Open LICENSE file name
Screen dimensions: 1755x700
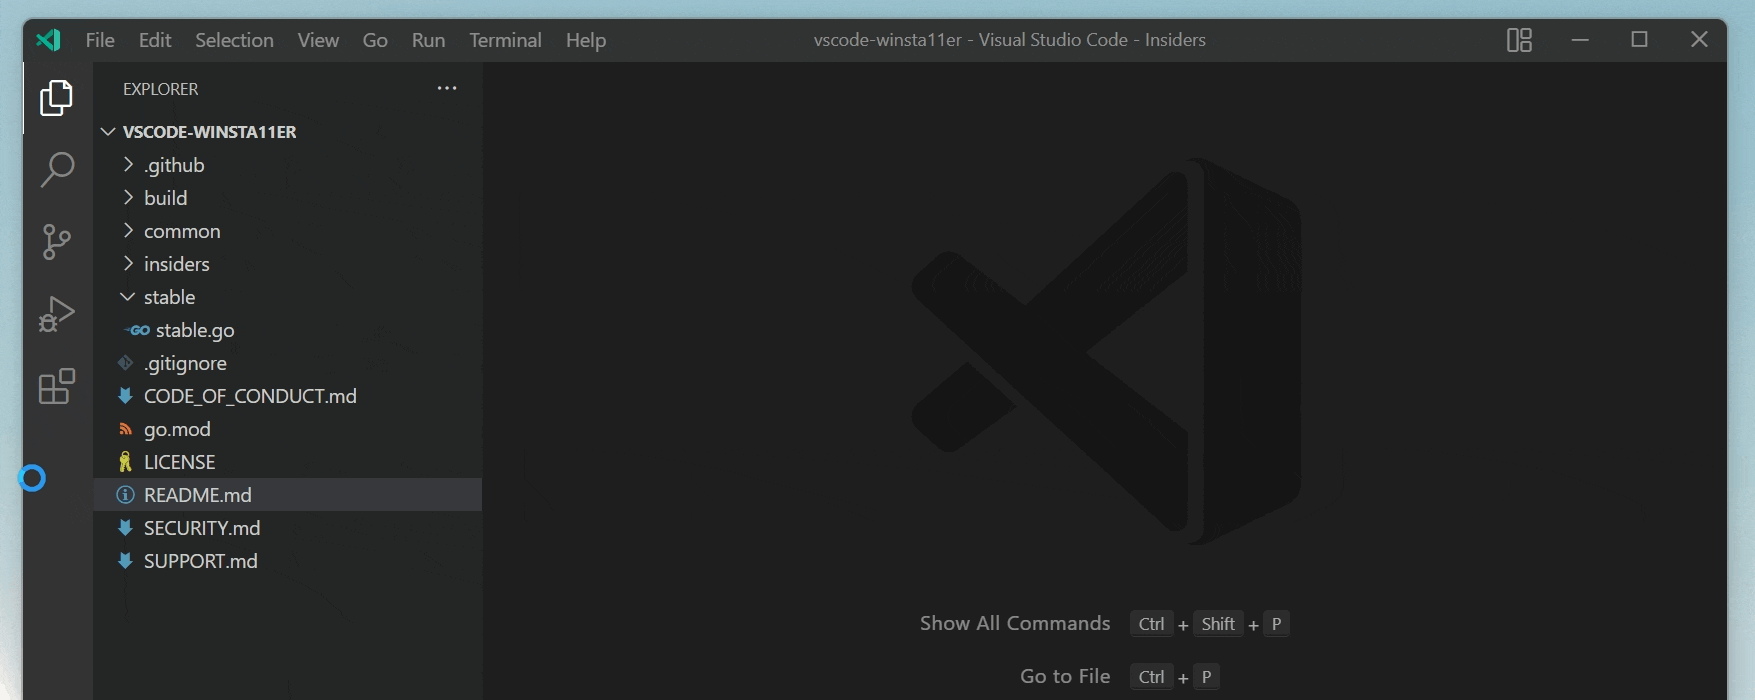(x=180, y=462)
